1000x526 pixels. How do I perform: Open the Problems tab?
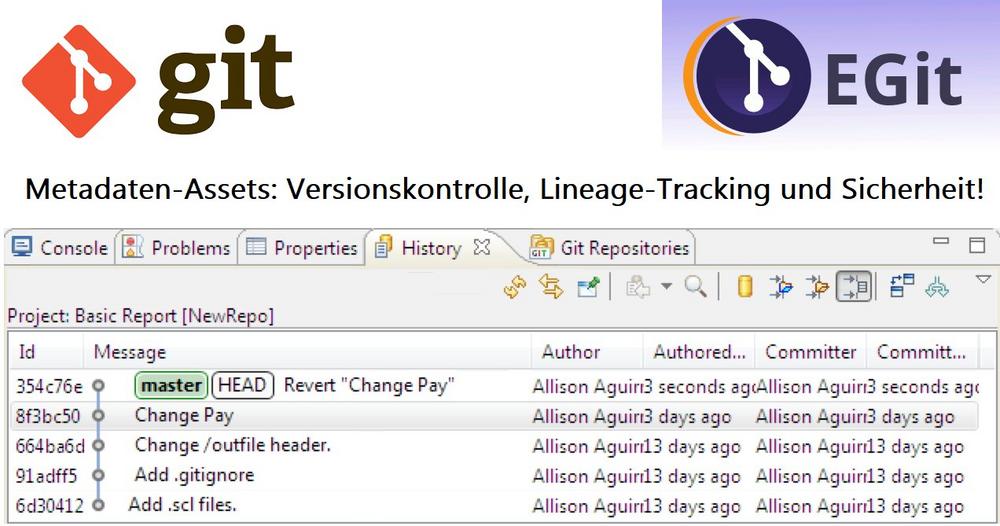click(x=178, y=248)
